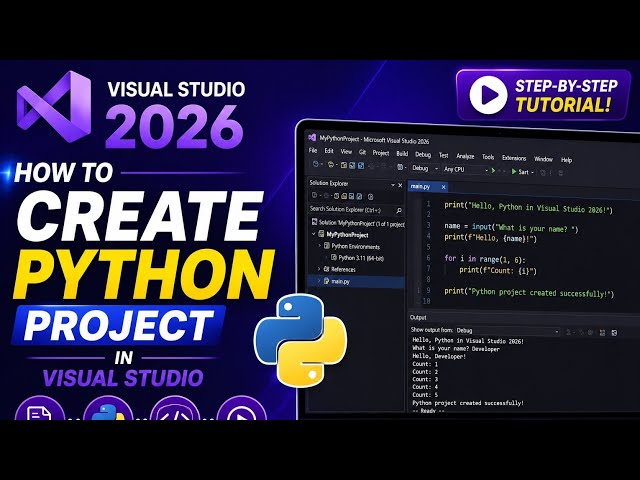Image resolution: width=640 pixels, height=480 pixels.
Task: Open the Tools menu
Action: click(488, 157)
